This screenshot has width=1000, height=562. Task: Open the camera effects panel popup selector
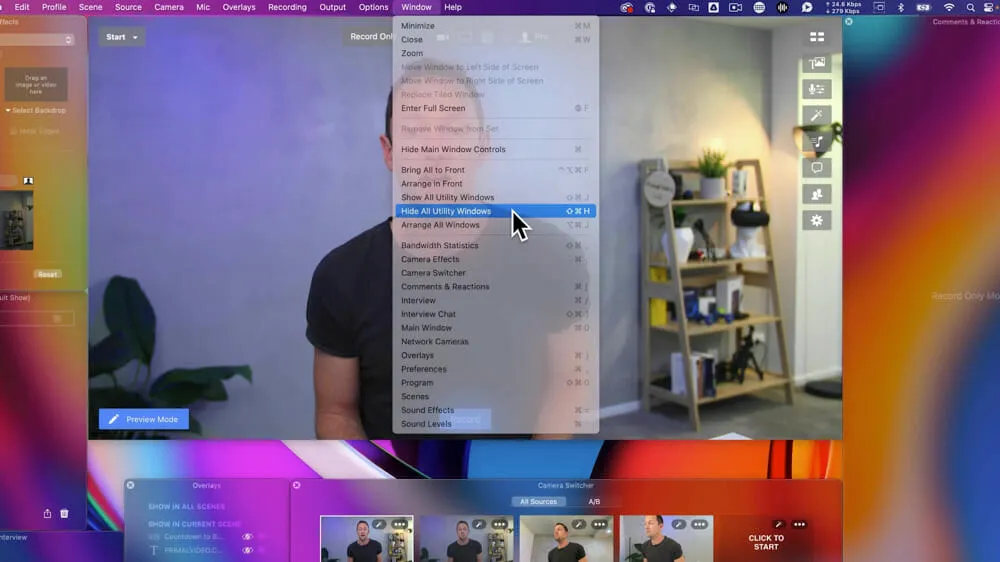[x=68, y=40]
